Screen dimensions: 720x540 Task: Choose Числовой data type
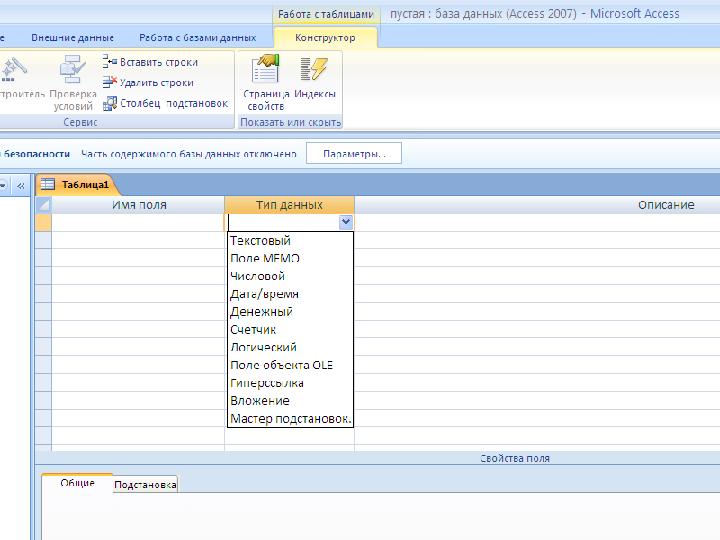coord(290,276)
